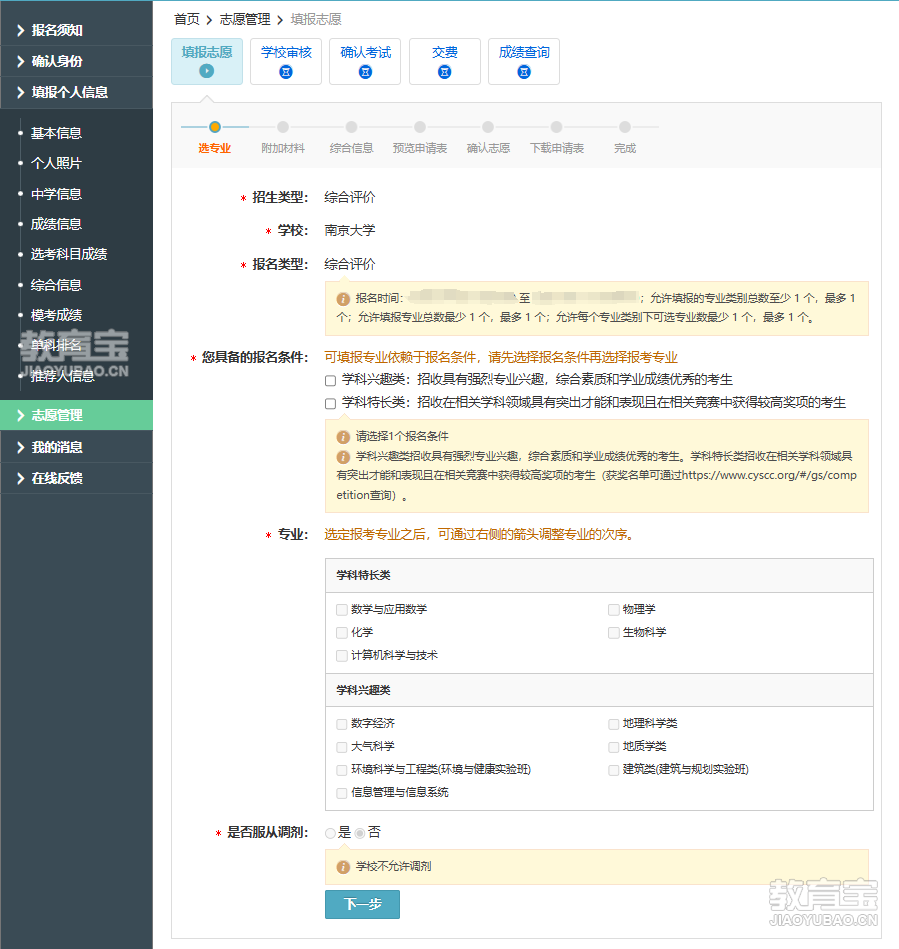This screenshot has width=899, height=949.
Task: Click the 南京大学 school value
Action: [350, 231]
